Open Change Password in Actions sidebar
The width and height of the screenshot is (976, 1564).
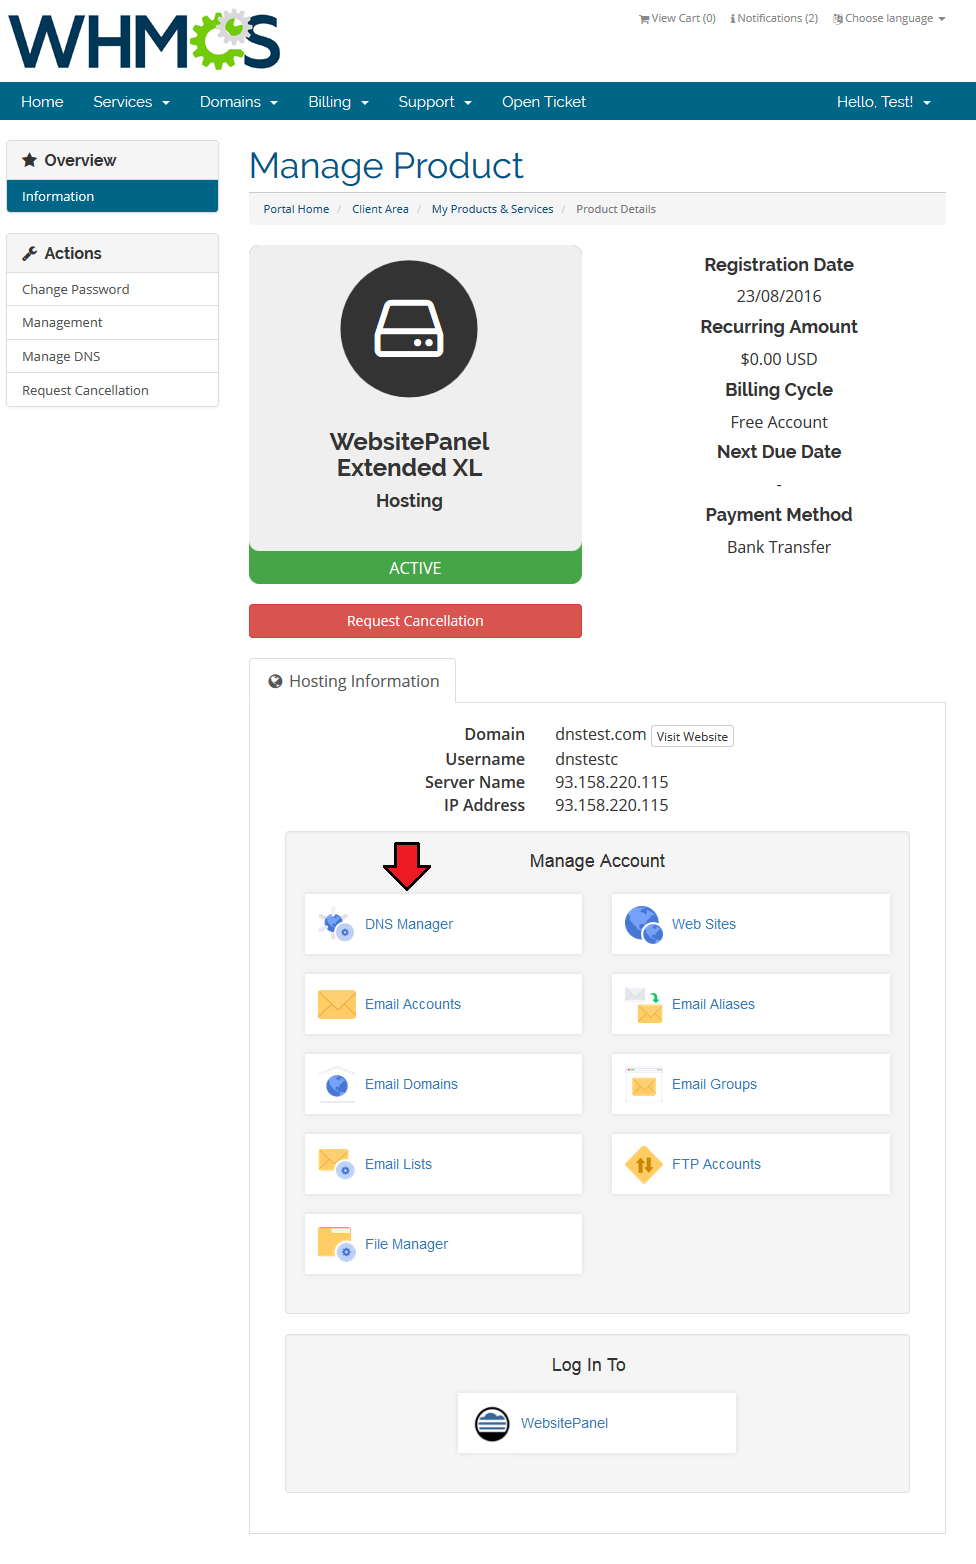(x=112, y=289)
